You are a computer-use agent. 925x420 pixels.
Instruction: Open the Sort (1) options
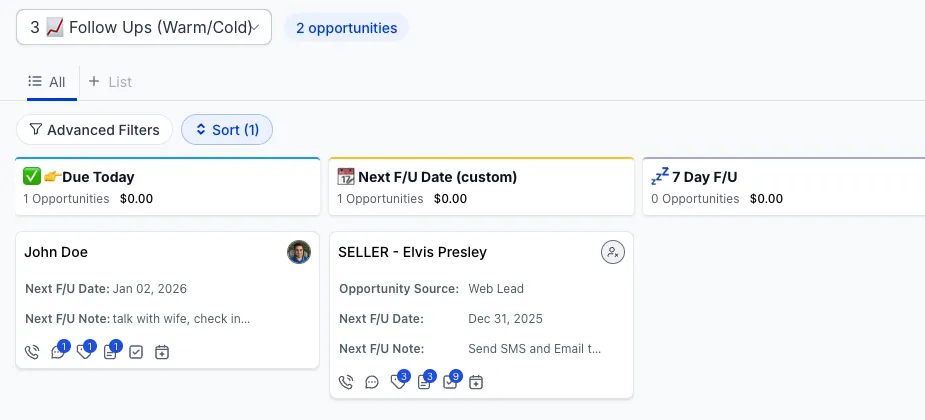pos(227,130)
